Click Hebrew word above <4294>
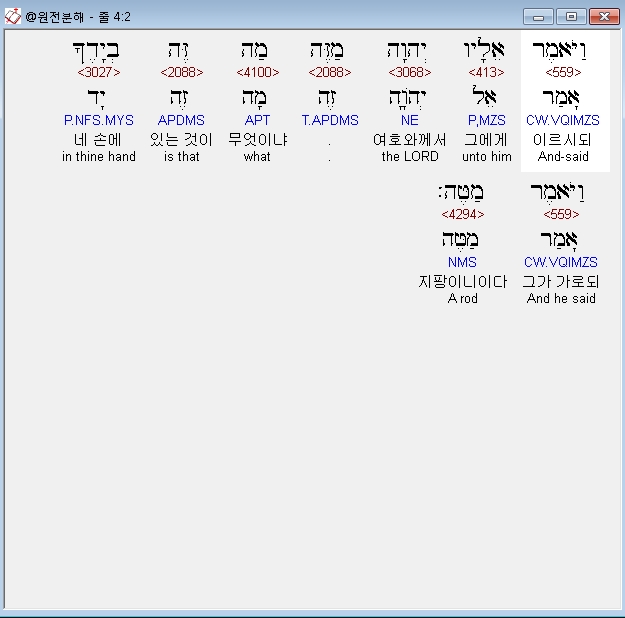This screenshot has width=625, height=618. (461, 193)
